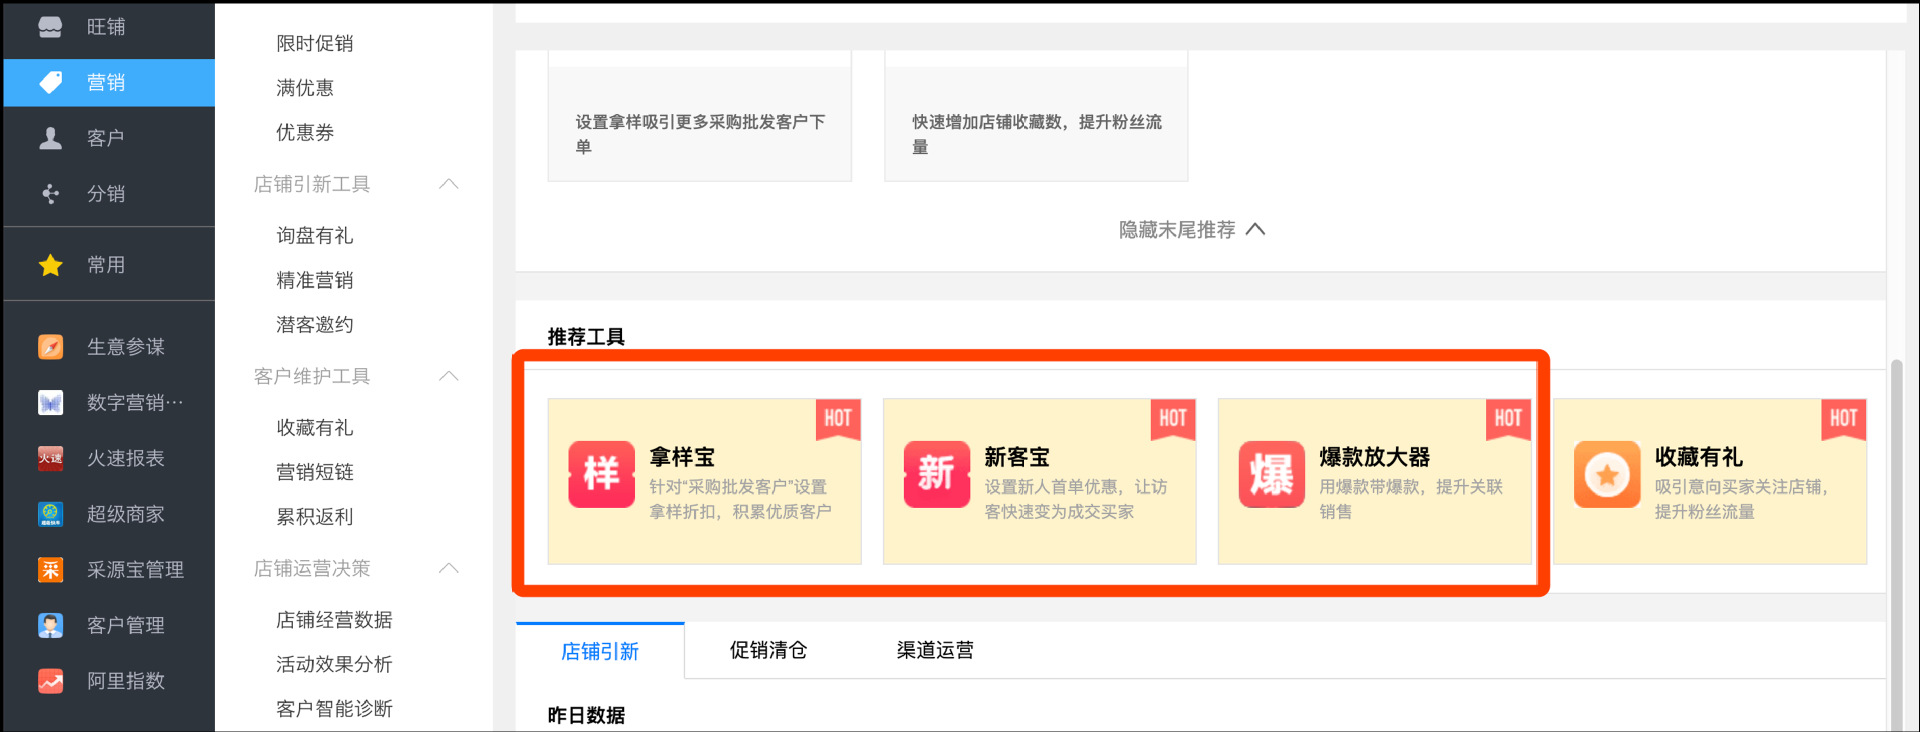Click the 旺铺 shop icon in sidebar
Viewport: 1920px width, 732px height.
(50, 27)
